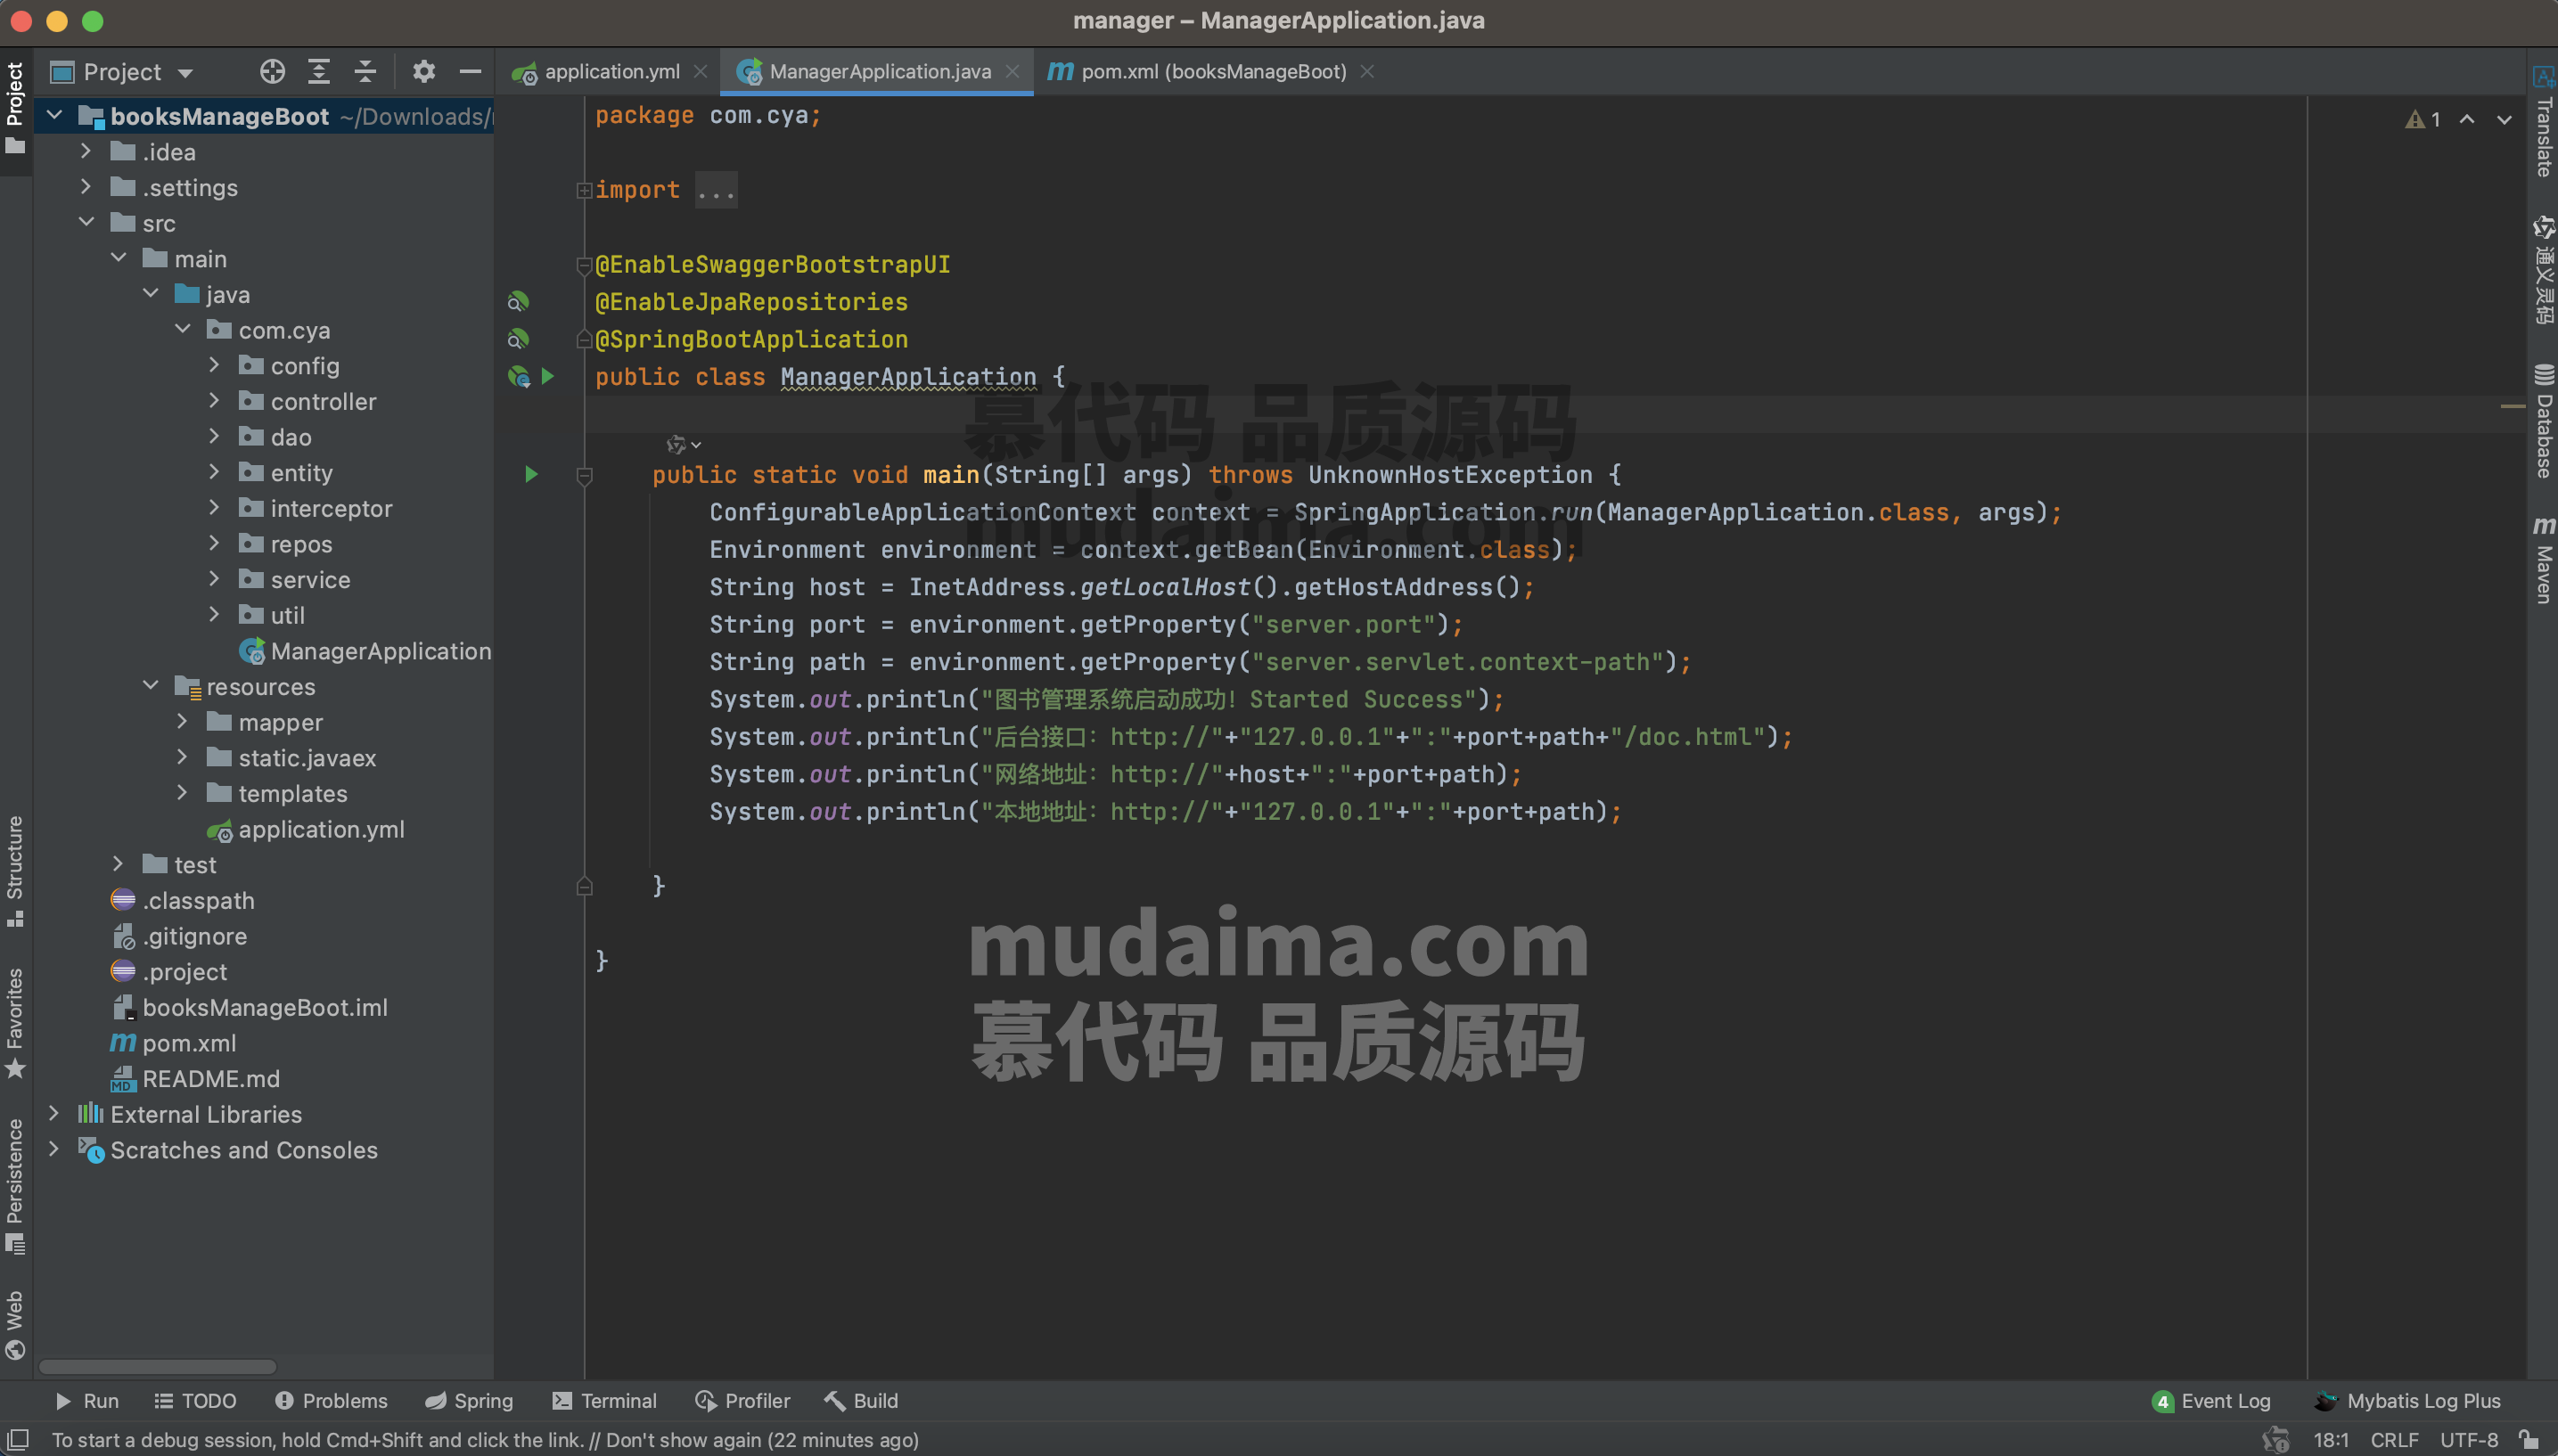Click the UTF-8 encoding status
This screenshot has width=2558, height=1456.
click(2469, 1440)
